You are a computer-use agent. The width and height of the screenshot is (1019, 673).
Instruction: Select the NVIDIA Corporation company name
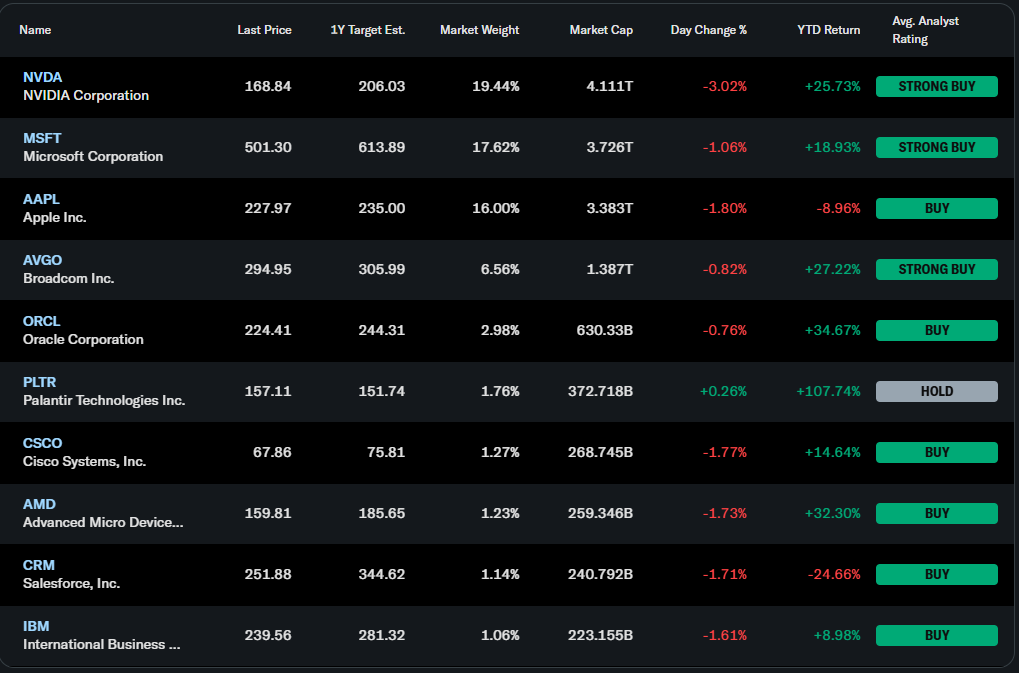[86, 95]
